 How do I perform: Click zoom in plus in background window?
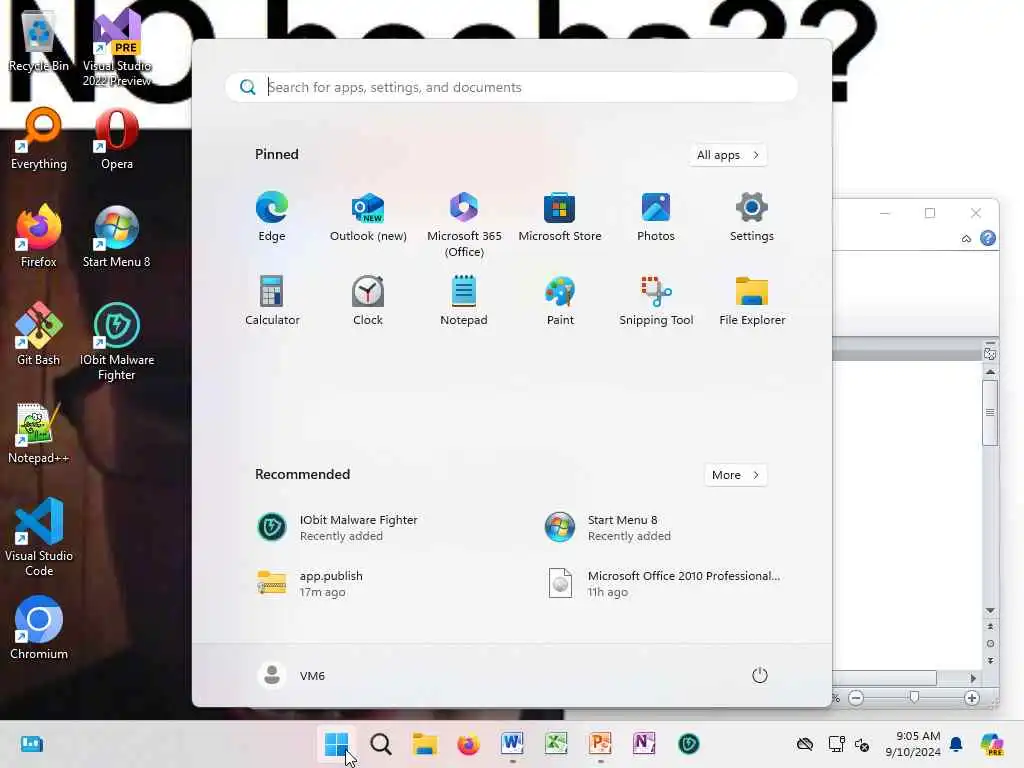[972, 698]
